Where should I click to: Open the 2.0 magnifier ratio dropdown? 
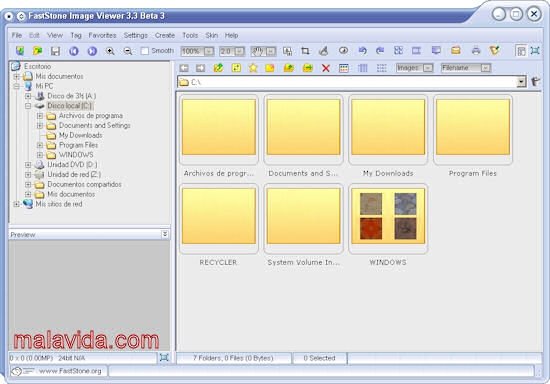pyautogui.click(x=240, y=52)
